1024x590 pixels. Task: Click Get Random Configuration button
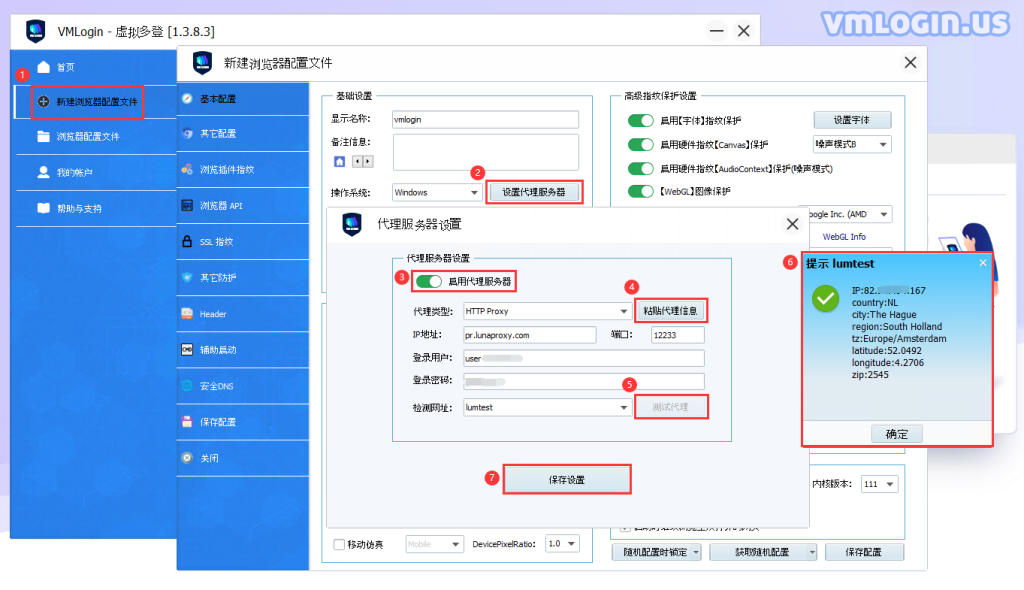pyautogui.click(x=763, y=552)
